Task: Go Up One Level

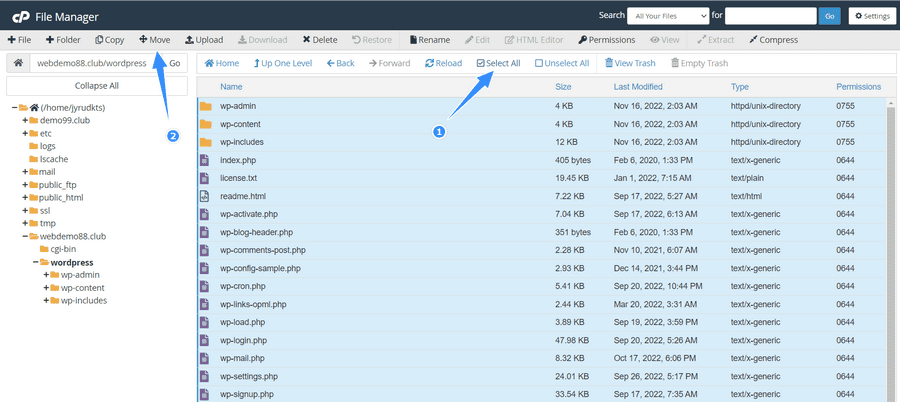Action: [x=283, y=63]
